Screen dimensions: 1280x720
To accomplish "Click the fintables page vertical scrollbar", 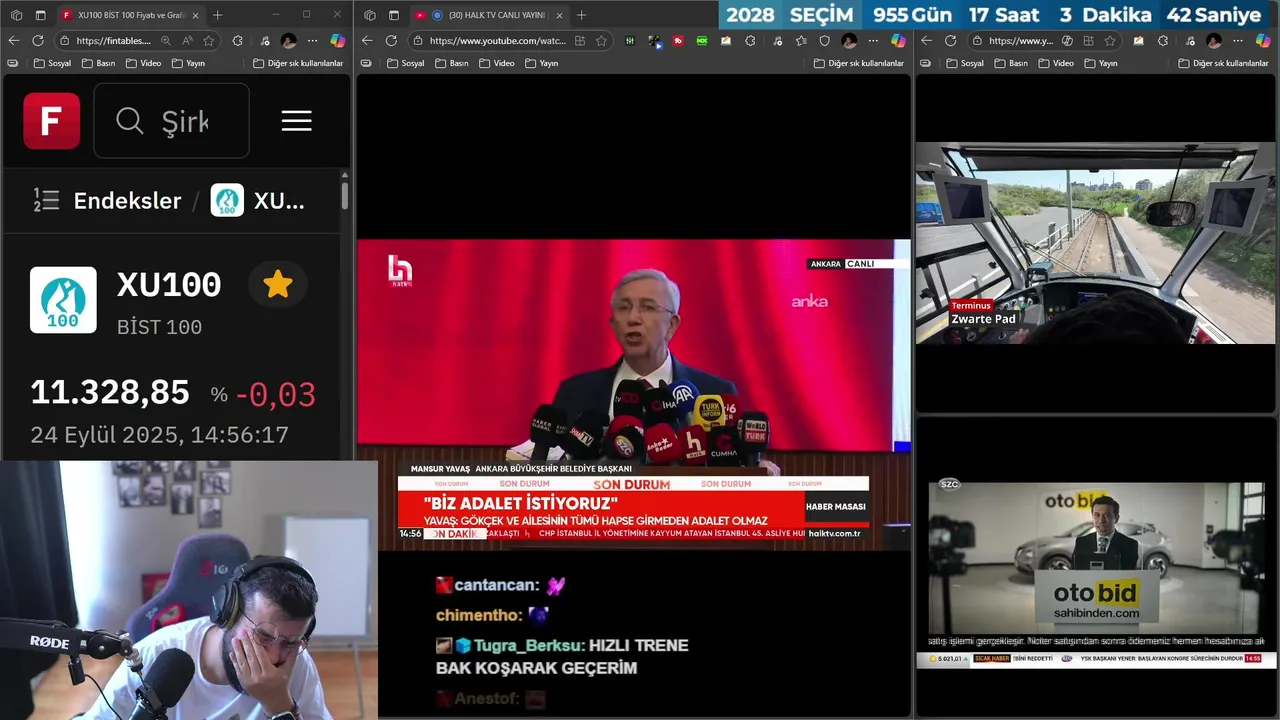I will point(345,195).
